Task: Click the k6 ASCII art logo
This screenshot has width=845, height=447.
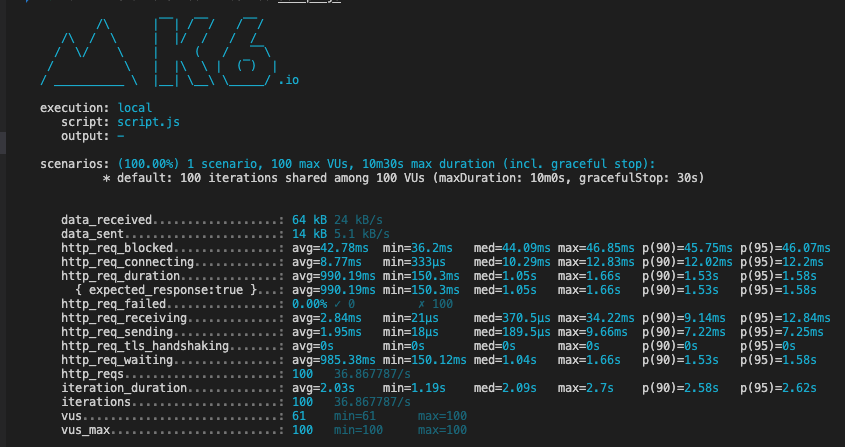Action: click(159, 52)
